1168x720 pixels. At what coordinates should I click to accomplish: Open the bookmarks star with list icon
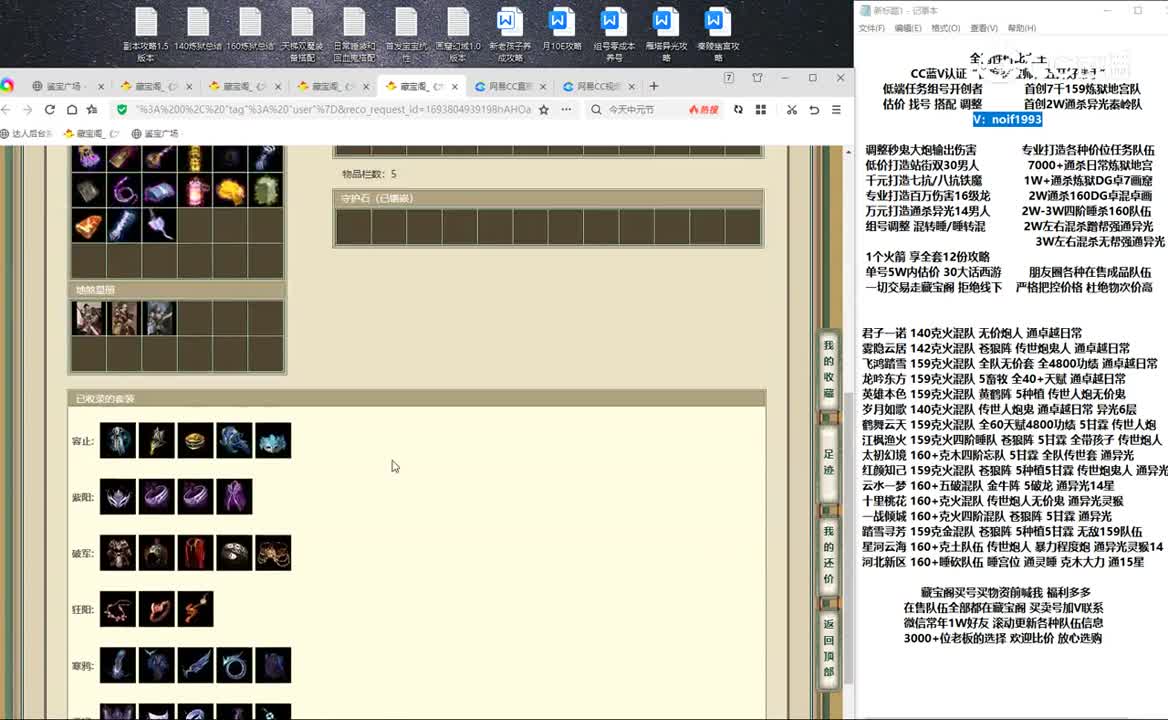(92, 109)
